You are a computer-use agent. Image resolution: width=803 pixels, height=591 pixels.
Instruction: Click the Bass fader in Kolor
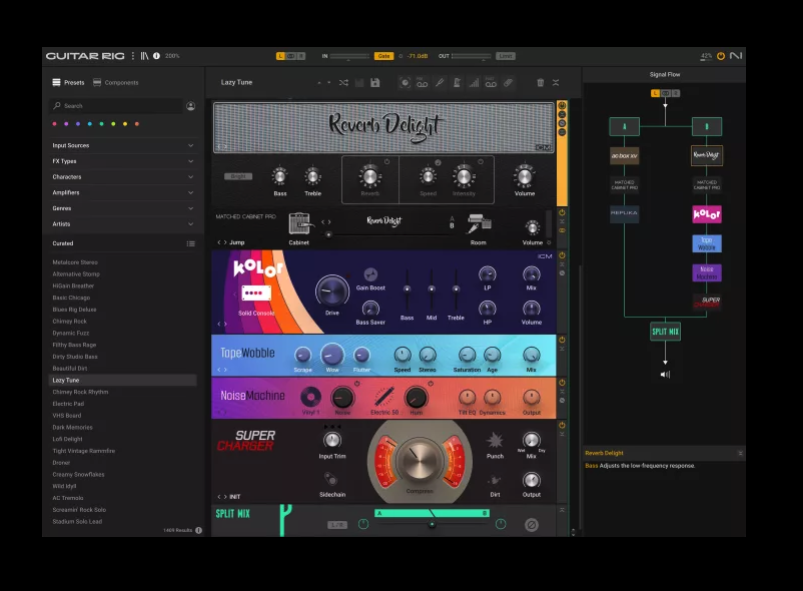coord(407,290)
